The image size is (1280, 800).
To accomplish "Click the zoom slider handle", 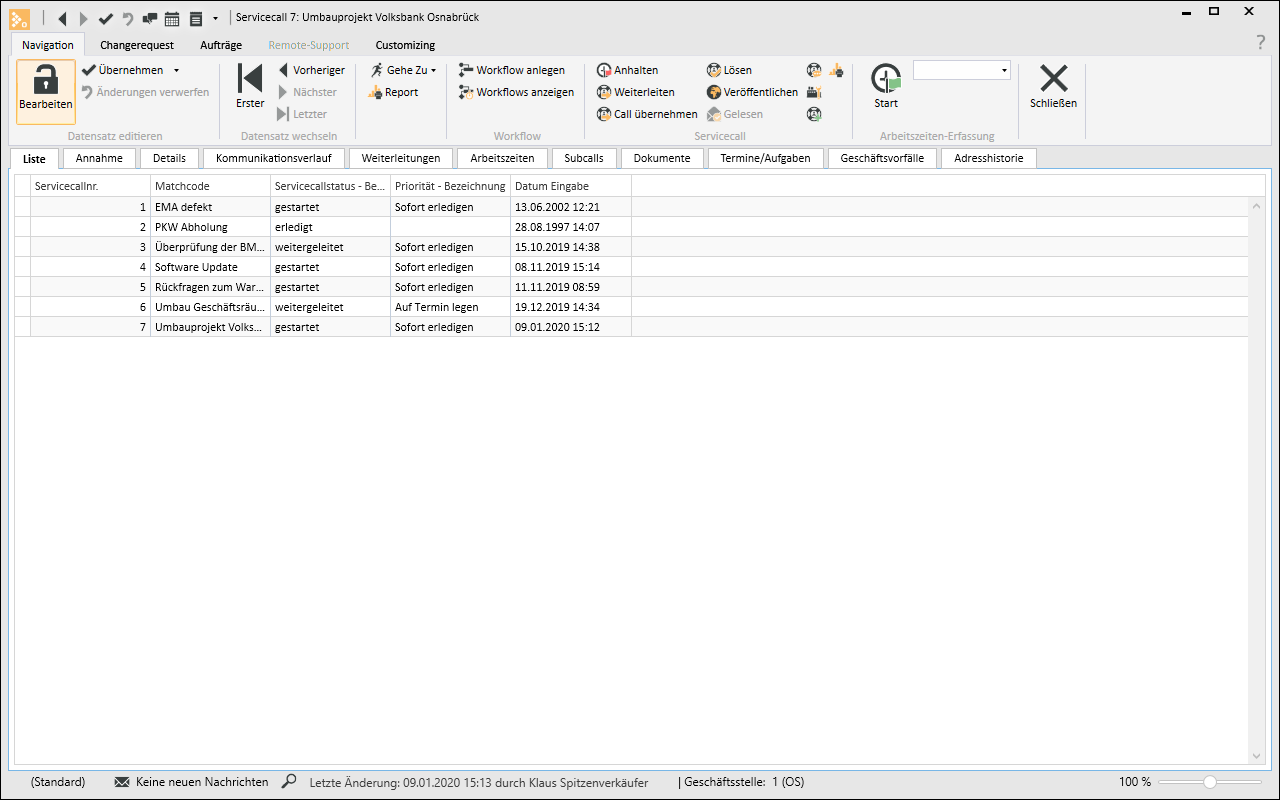I will [x=1210, y=782].
